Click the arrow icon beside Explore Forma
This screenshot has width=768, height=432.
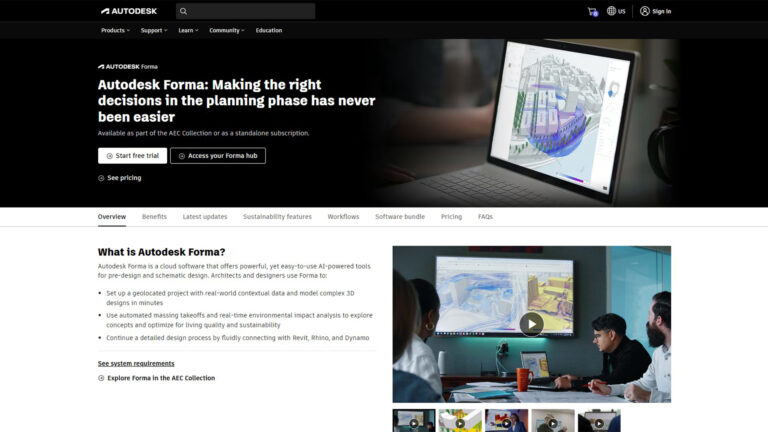101,378
